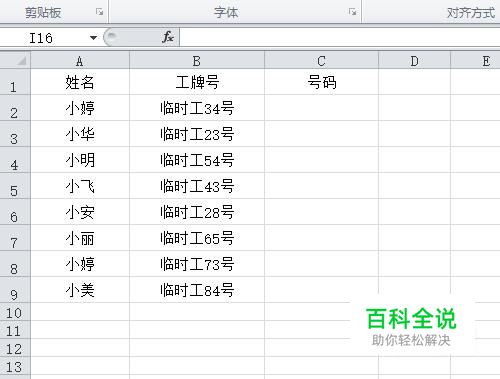This screenshot has width=500, height=379.
Task: Click cell with 临时工23号
Action: [x=197, y=134]
